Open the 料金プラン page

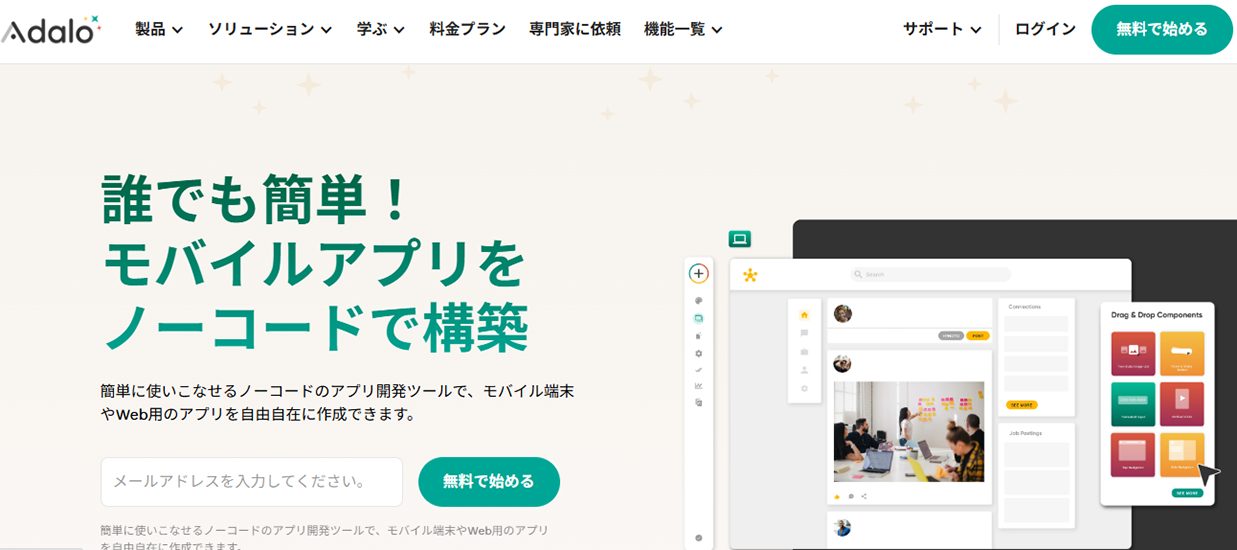467,29
